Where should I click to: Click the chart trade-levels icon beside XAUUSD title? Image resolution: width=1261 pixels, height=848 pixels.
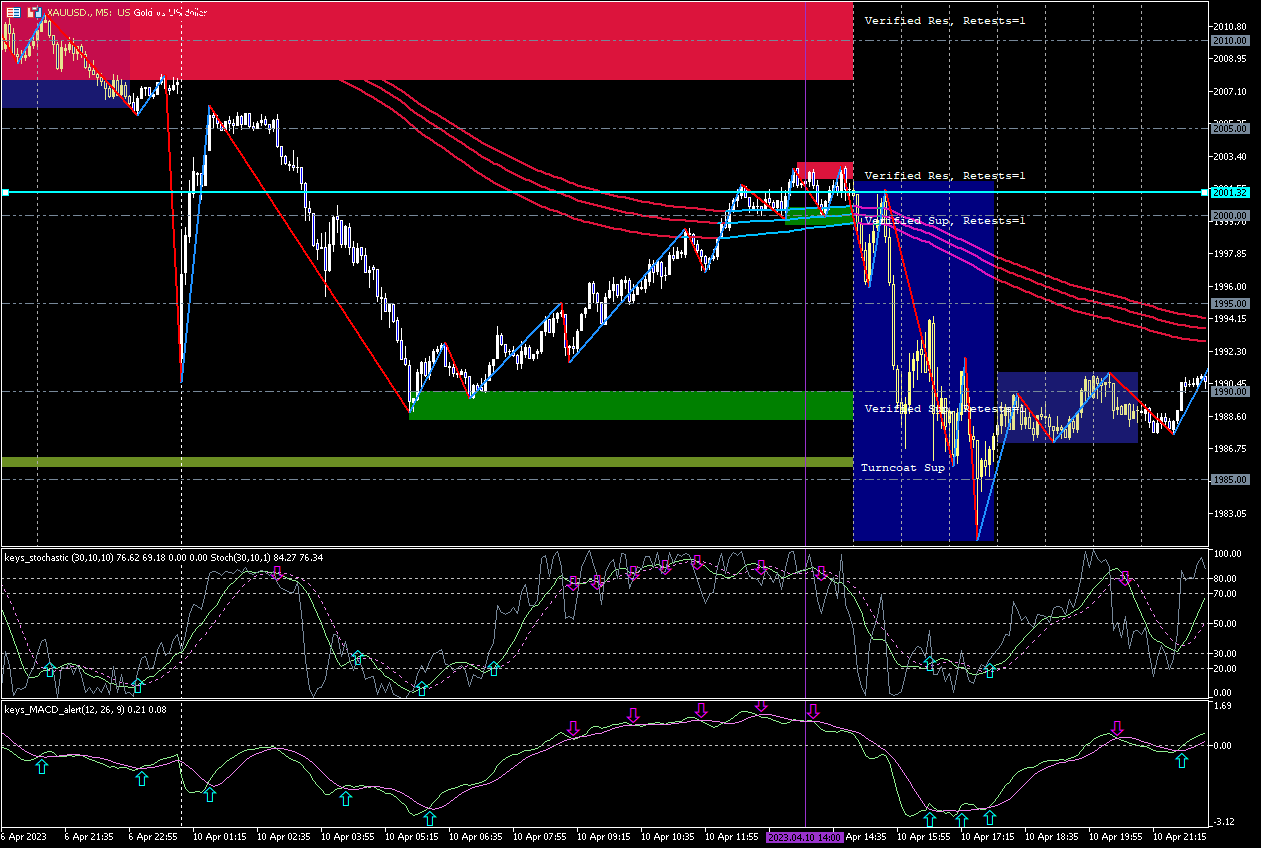(34, 12)
